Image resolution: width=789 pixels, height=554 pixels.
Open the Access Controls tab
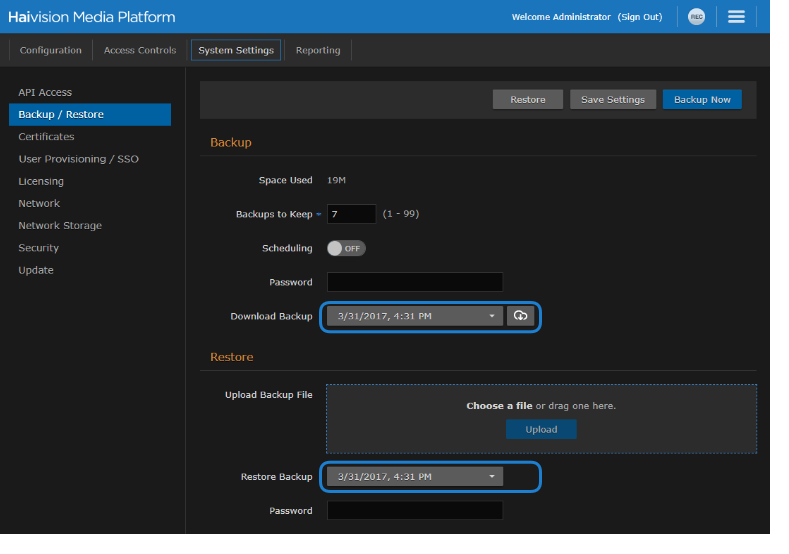(x=140, y=50)
